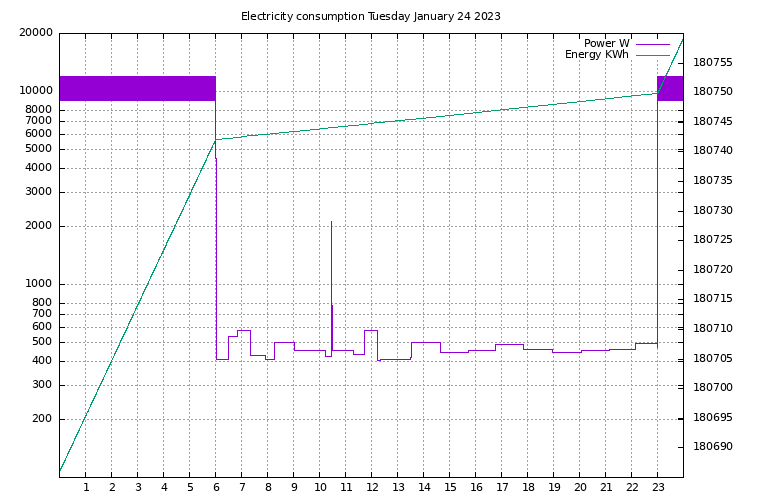Click the left axis label 20000
Screen dimensions: 768x500
[x=36, y=33]
